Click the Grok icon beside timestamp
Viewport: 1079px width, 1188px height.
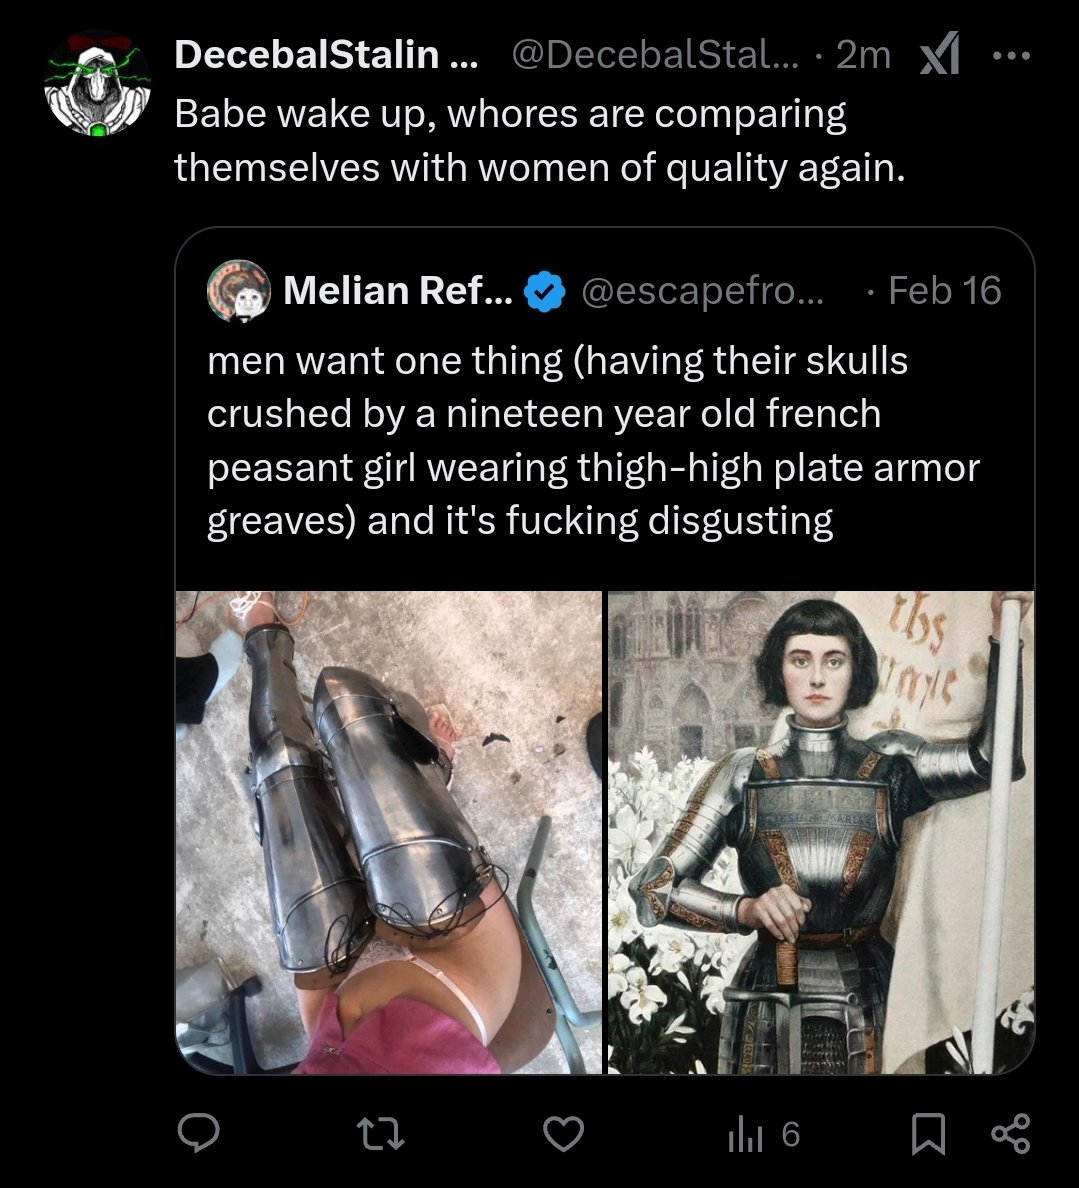point(939,55)
